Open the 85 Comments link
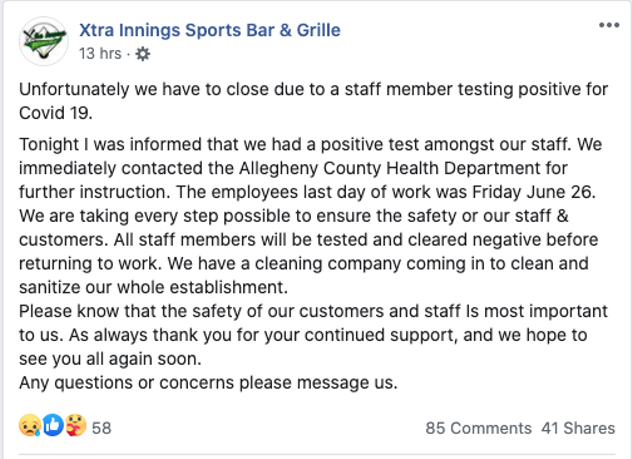 tap(478, 428)
